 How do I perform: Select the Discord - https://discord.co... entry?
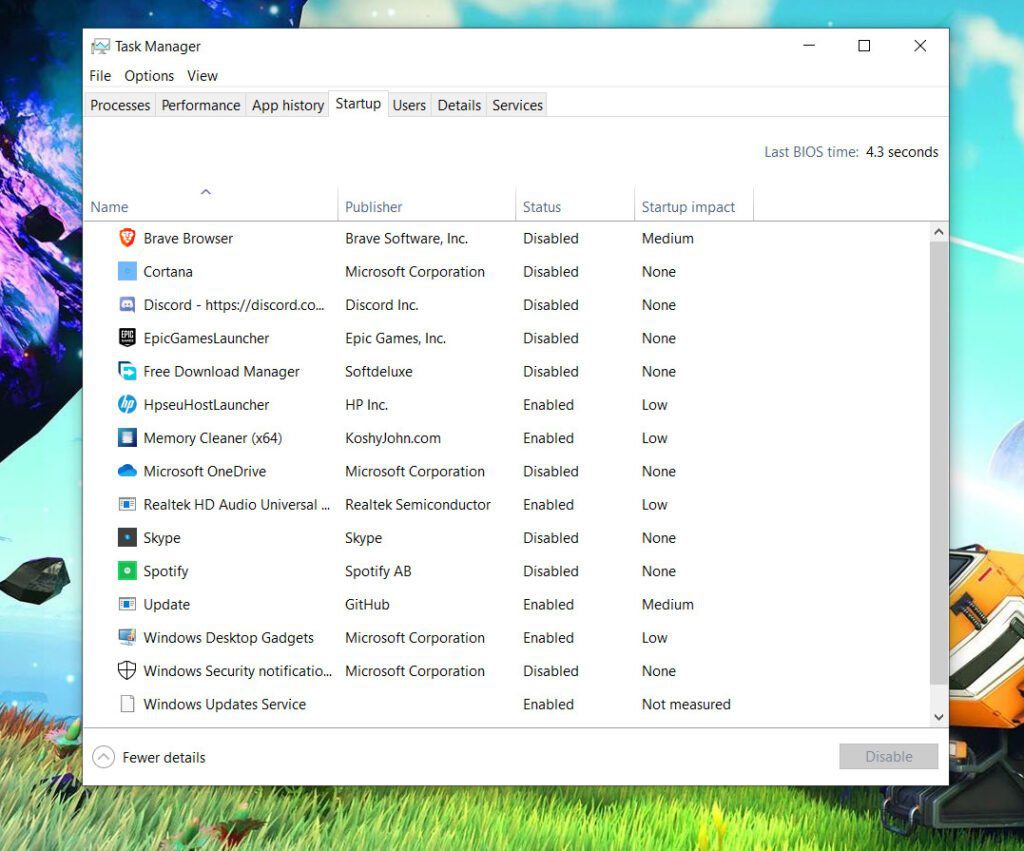tap(234, 305)
